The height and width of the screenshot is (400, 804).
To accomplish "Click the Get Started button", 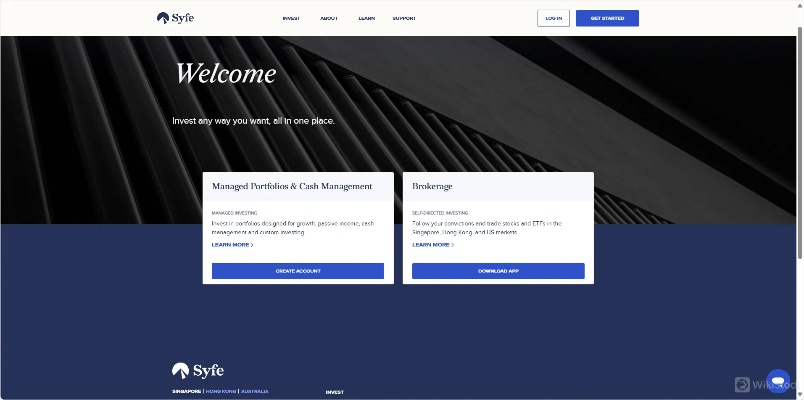I will (607, 18).
